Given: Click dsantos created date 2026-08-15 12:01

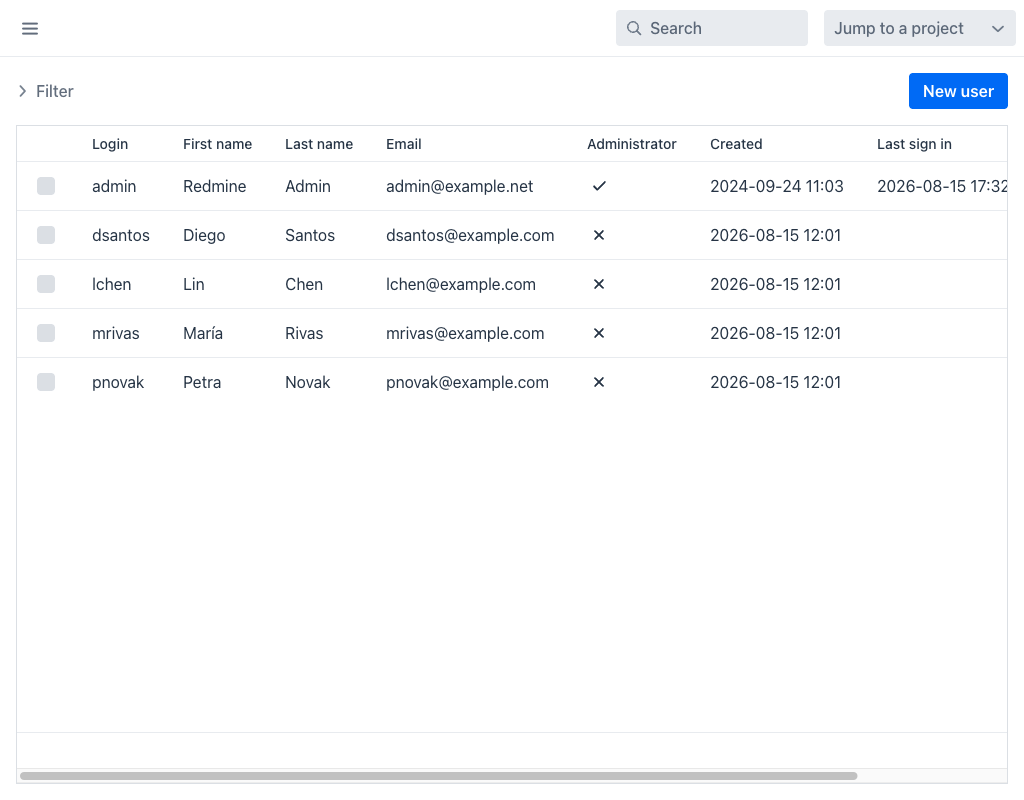Looking at the screenshot, I should [x=775, y=235].
